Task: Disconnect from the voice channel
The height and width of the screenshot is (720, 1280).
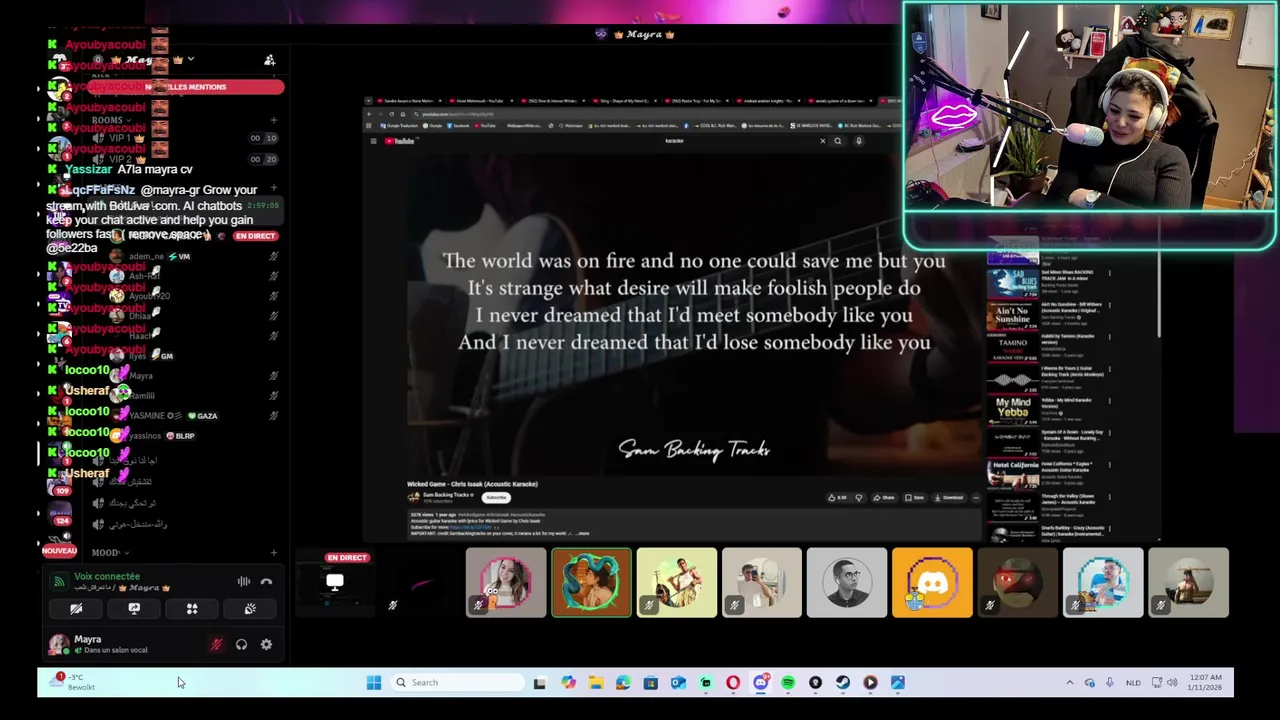Action: 266,581
